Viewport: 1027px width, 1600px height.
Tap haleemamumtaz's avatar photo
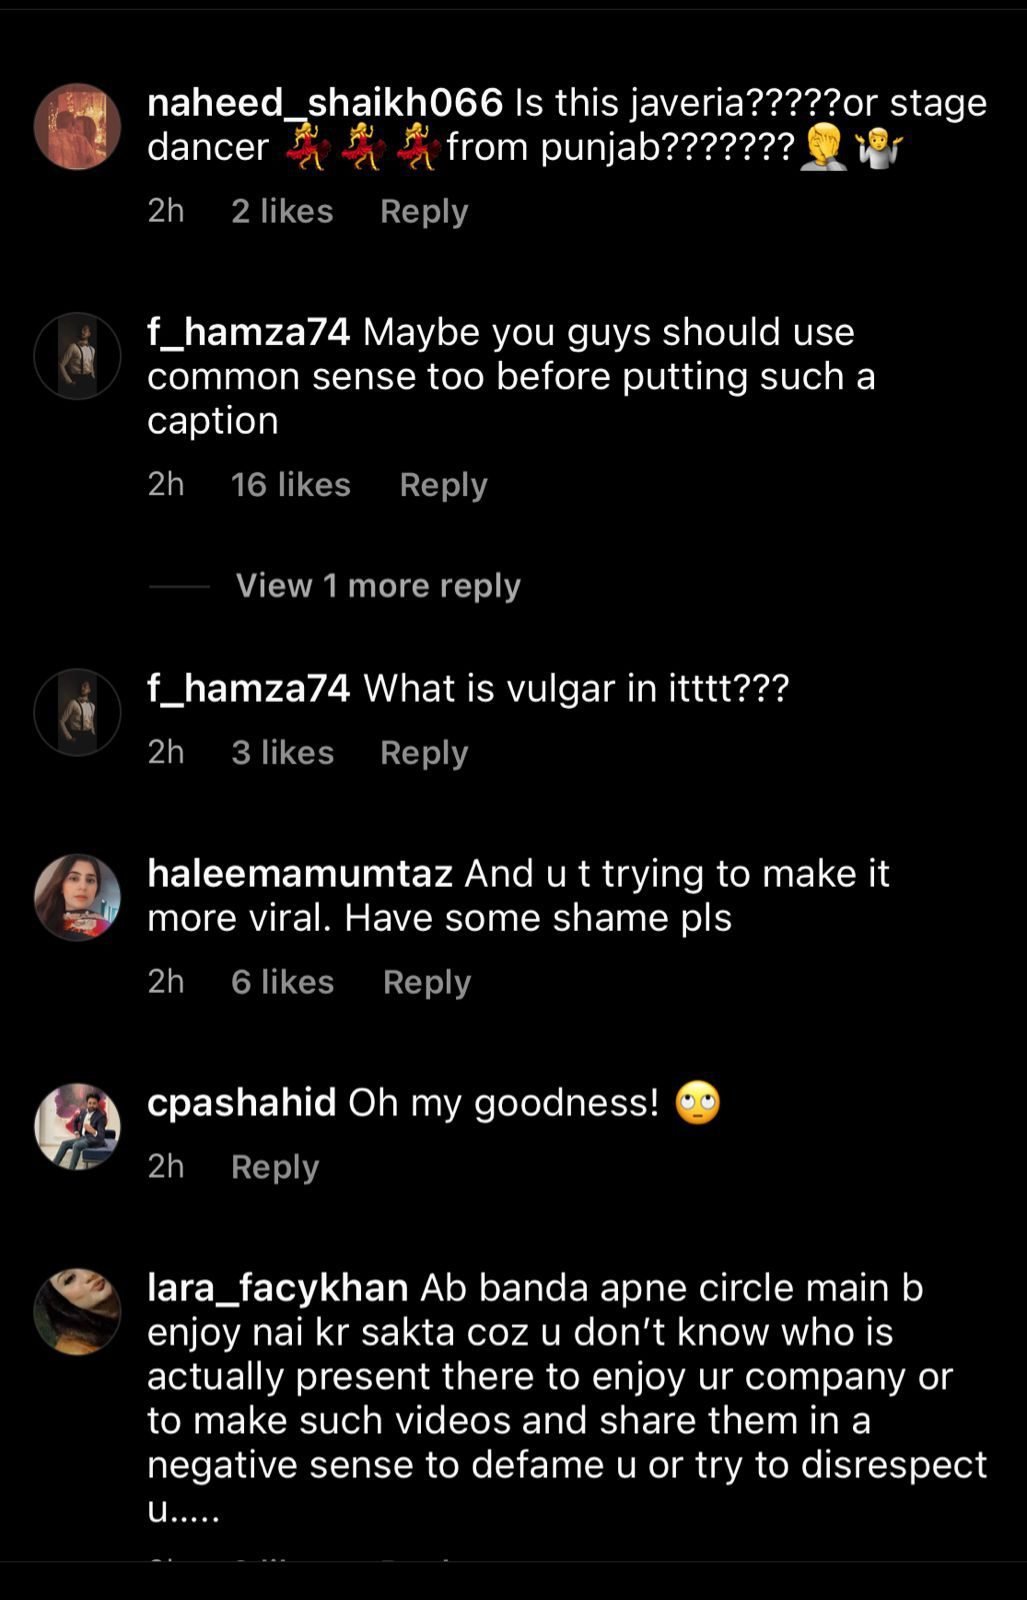point(78,897)
